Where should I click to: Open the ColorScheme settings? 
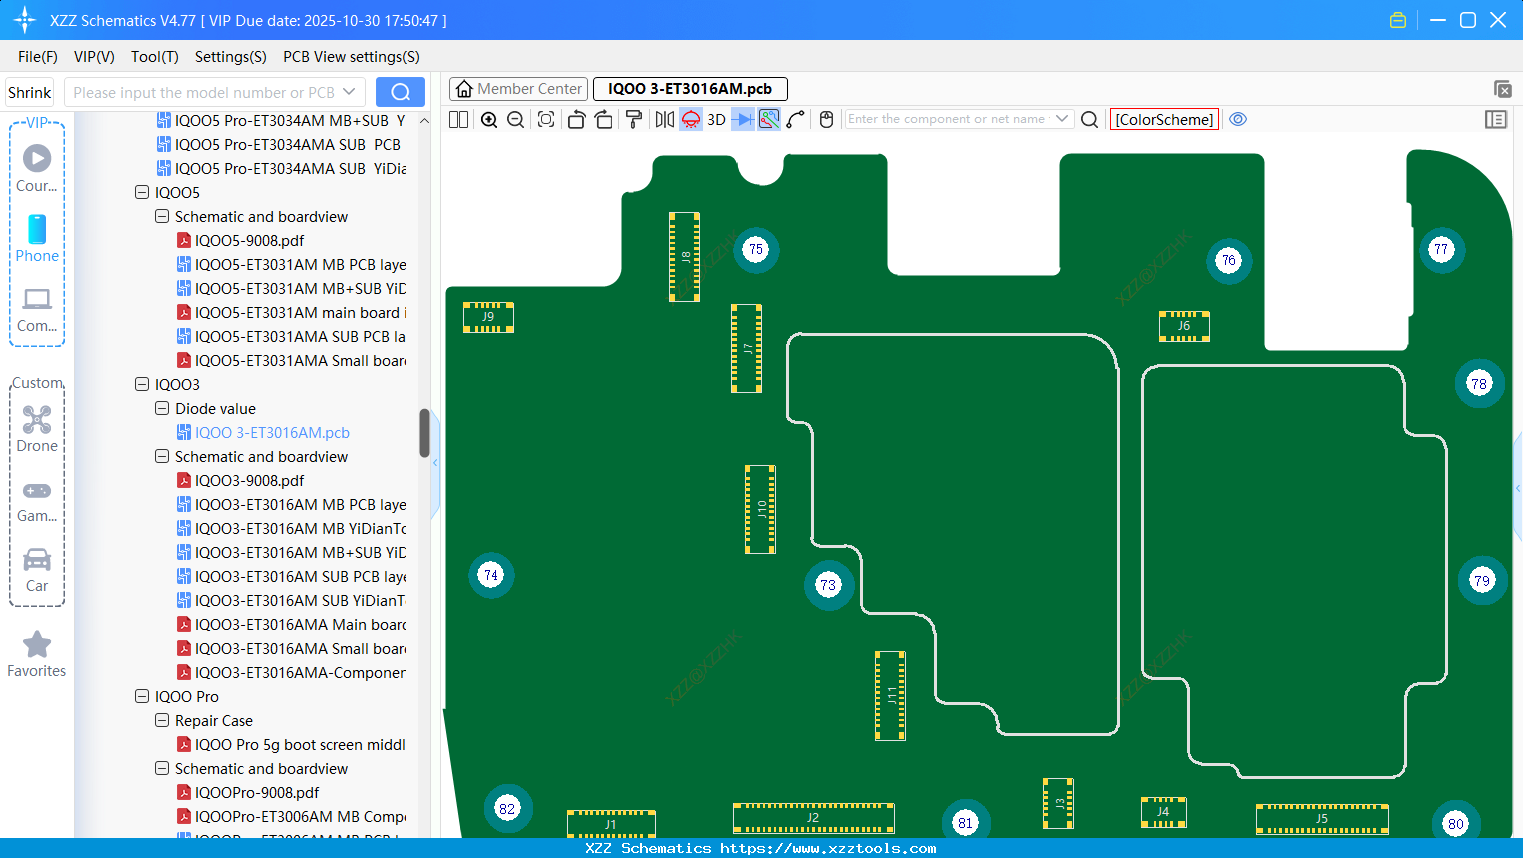pyautogui.click(x=1164, y=120)
